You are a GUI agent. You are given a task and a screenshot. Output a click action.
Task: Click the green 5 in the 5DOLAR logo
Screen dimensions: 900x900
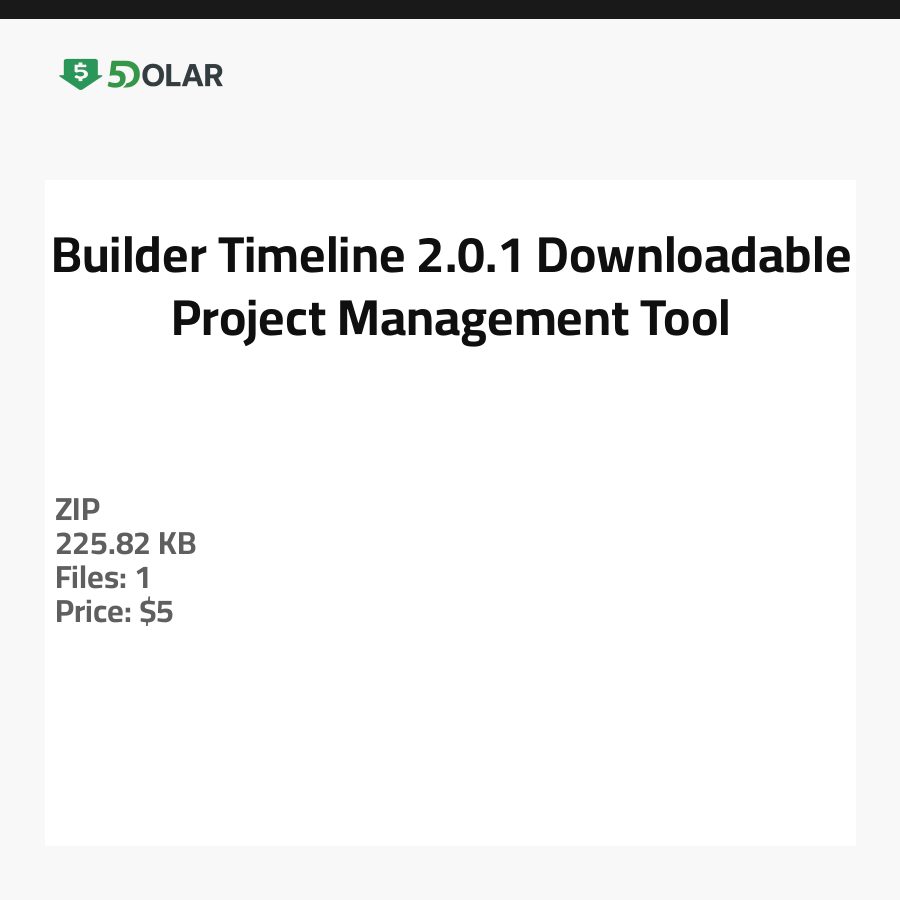pyautogui.click(x=115, y=75)
